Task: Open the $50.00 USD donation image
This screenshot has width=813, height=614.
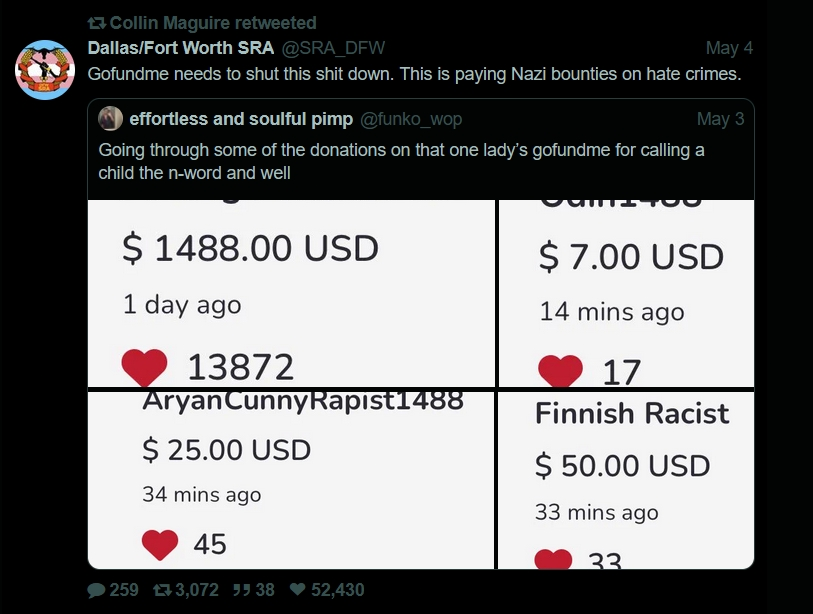Action: (627, 480)
